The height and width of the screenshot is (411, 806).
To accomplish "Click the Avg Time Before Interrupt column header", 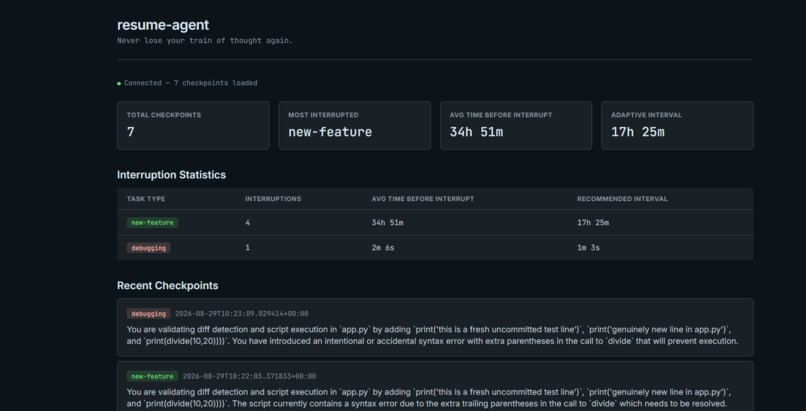I will pyautogui.click(x=423, y=199).
